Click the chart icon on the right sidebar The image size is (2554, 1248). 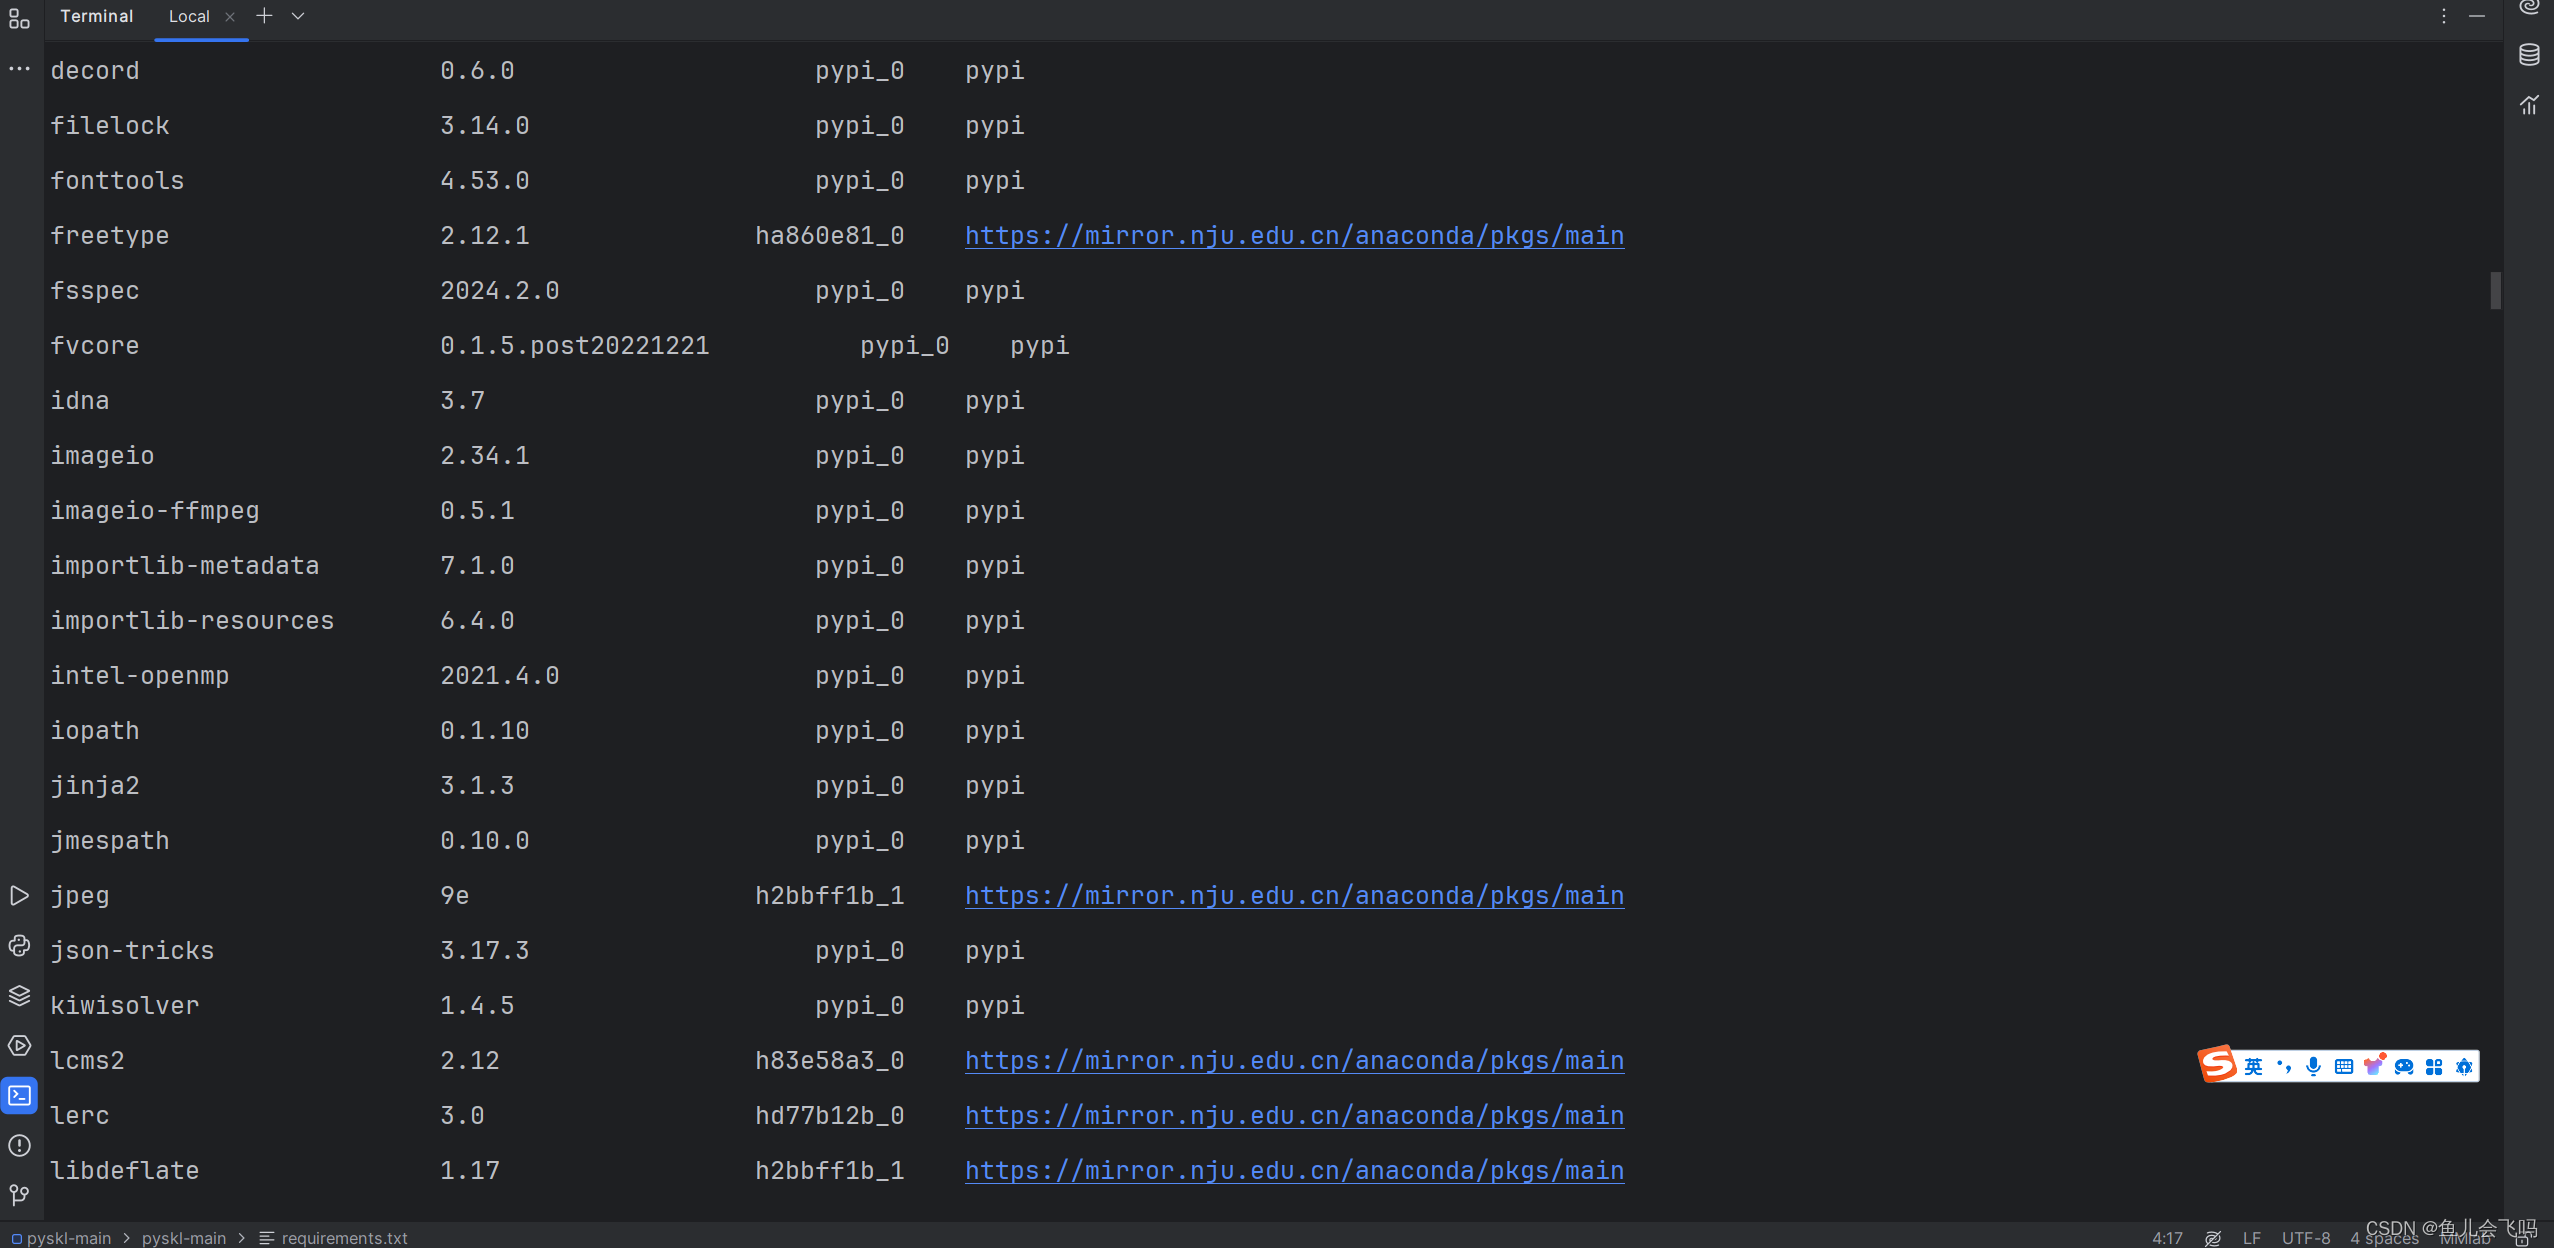[x=2530, y=105]
